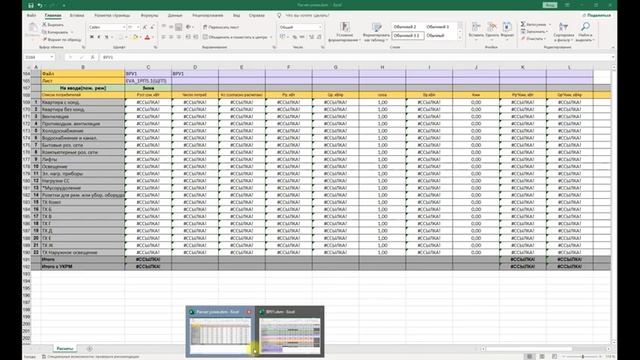Image resolution: width=640 pixels, height=360 pixels.
Task: Copy the selection with the Копировать button
Action: tap(56, 32)
